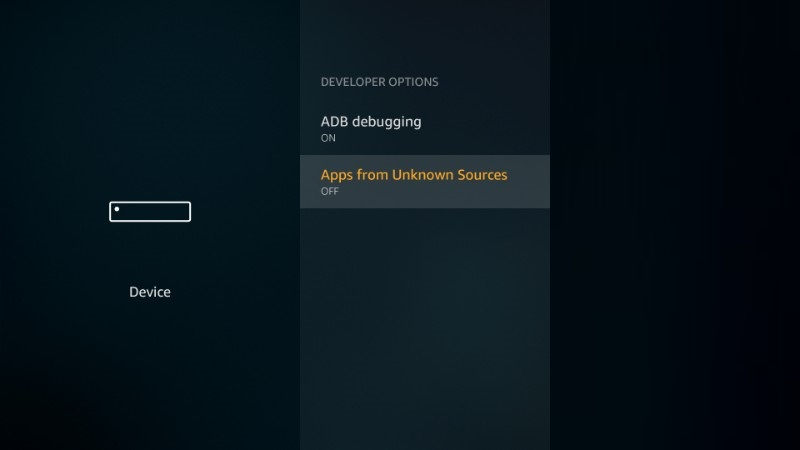Click the ADB debugging title text
The width and height of the screenshot is (800, 450).
click(x=371, y=122)
